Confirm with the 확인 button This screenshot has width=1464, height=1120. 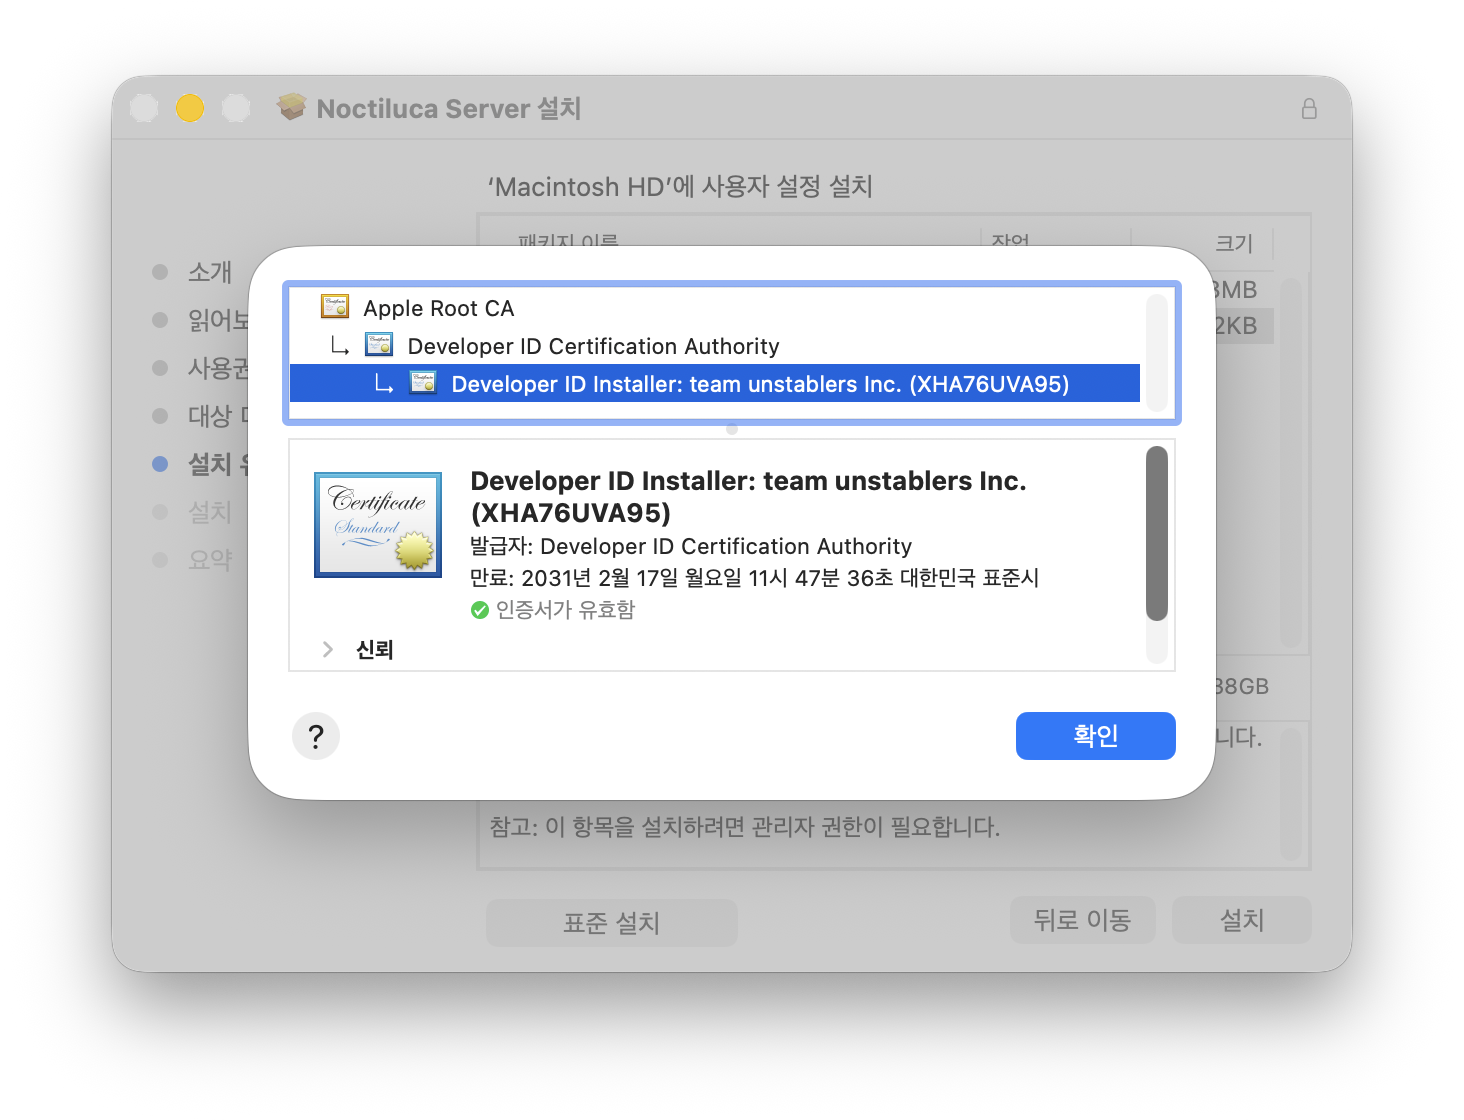click(x=1095, y=736)
